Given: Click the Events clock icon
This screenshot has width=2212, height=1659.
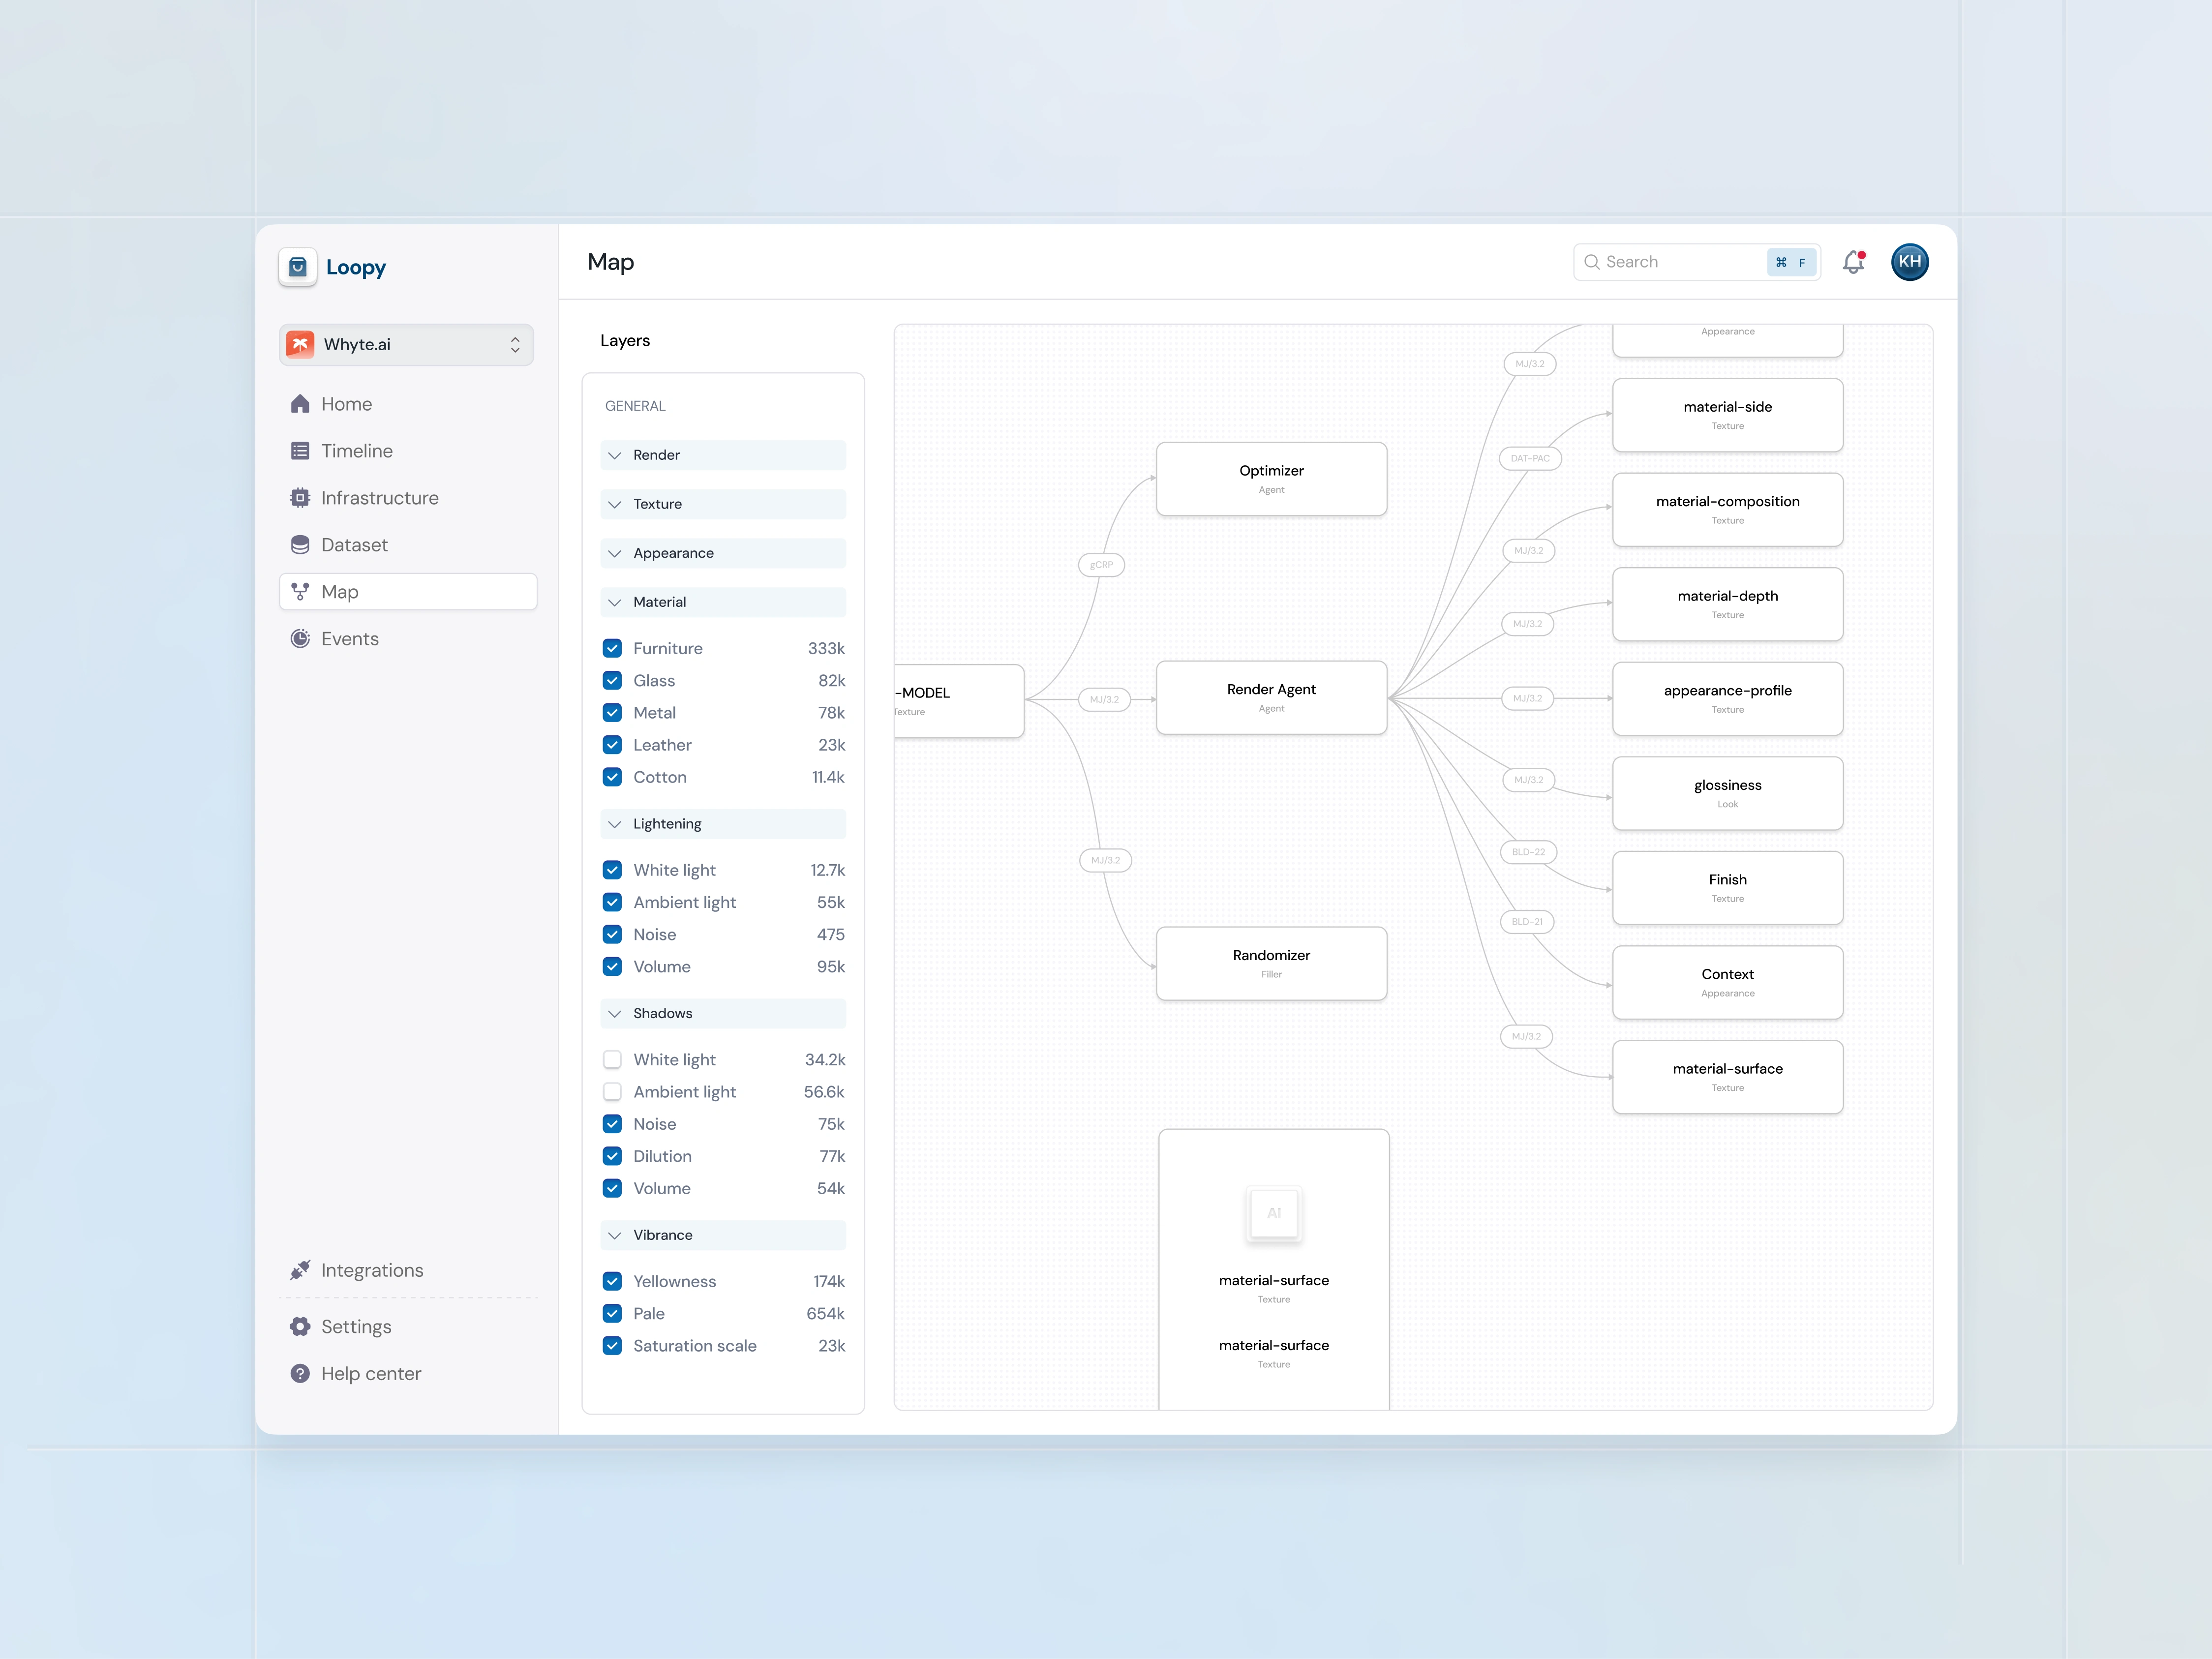Looking at the screenshot, I should coord(300,639).
